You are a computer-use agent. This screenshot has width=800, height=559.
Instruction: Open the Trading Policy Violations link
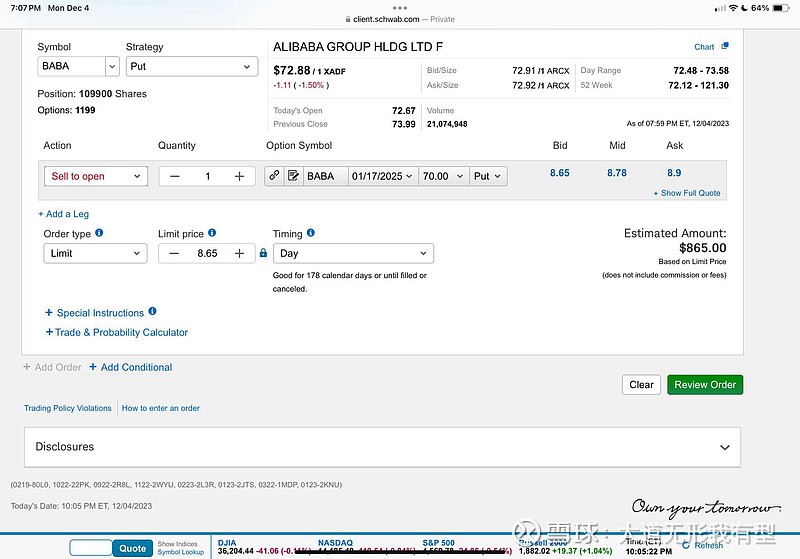click(x=68, y=408)
